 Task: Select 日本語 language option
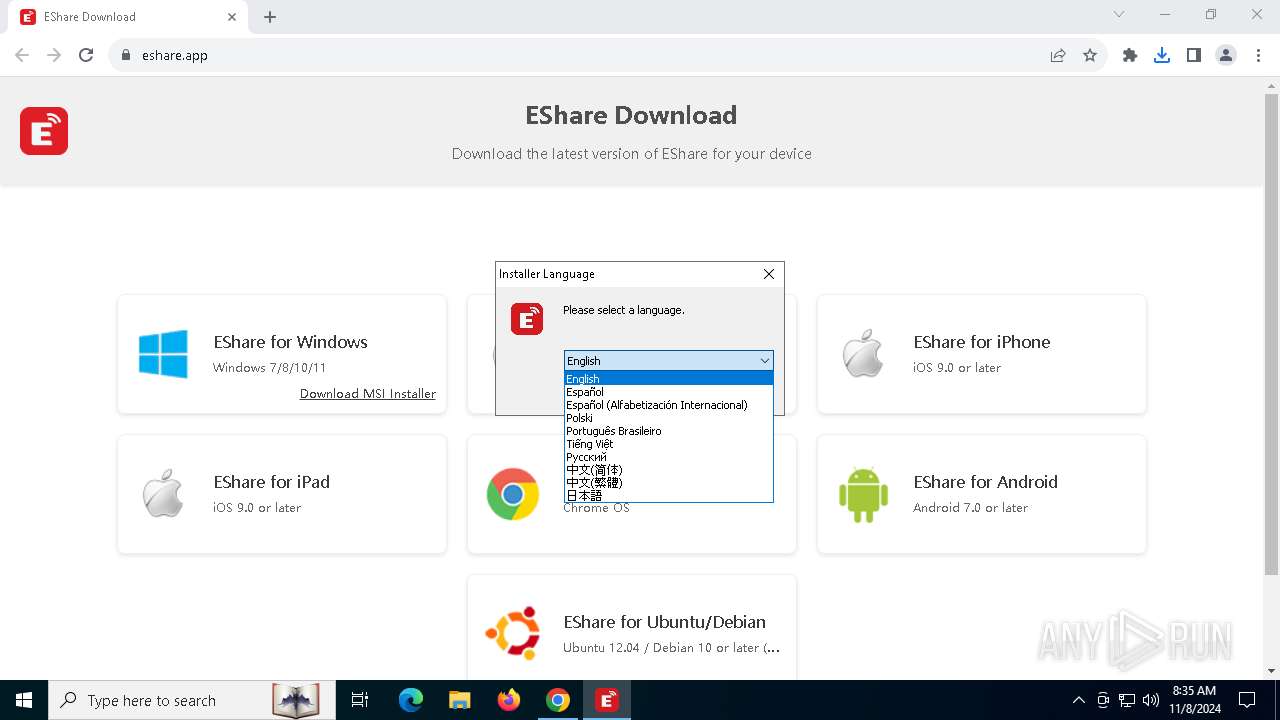click(x=668, y=495)
